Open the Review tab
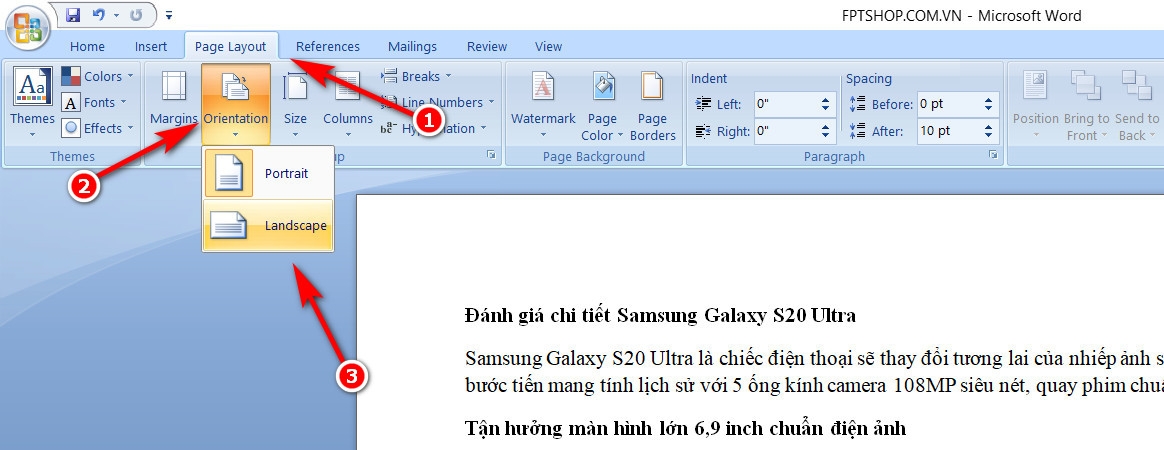 point(486,46)
